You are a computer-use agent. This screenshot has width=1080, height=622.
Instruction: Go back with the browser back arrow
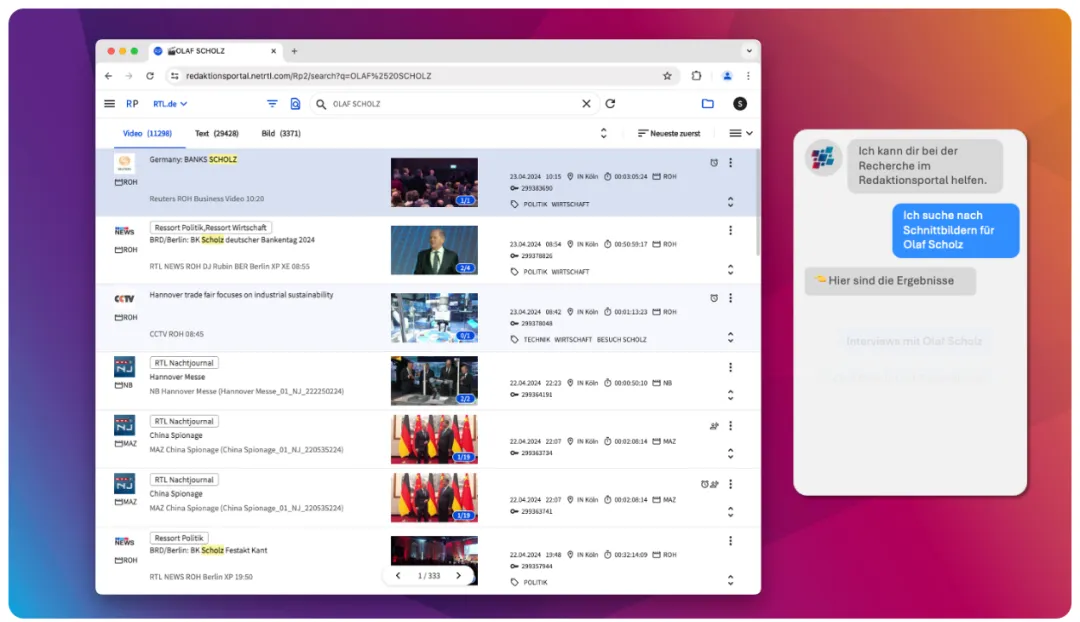108,76
